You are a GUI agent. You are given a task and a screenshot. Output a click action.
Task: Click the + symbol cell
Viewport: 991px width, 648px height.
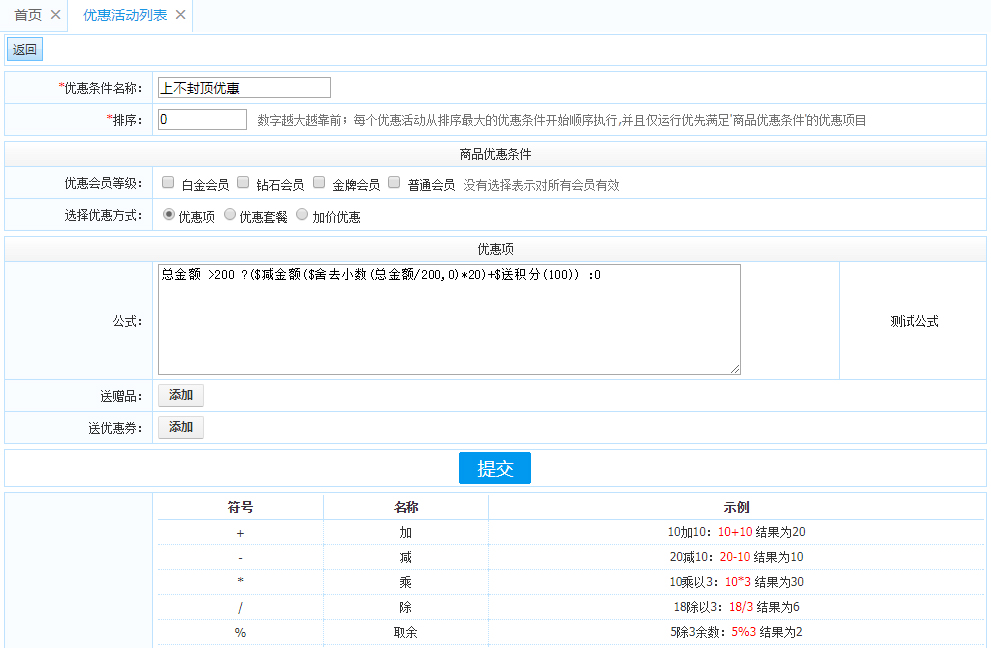click(x=240, y=533)
